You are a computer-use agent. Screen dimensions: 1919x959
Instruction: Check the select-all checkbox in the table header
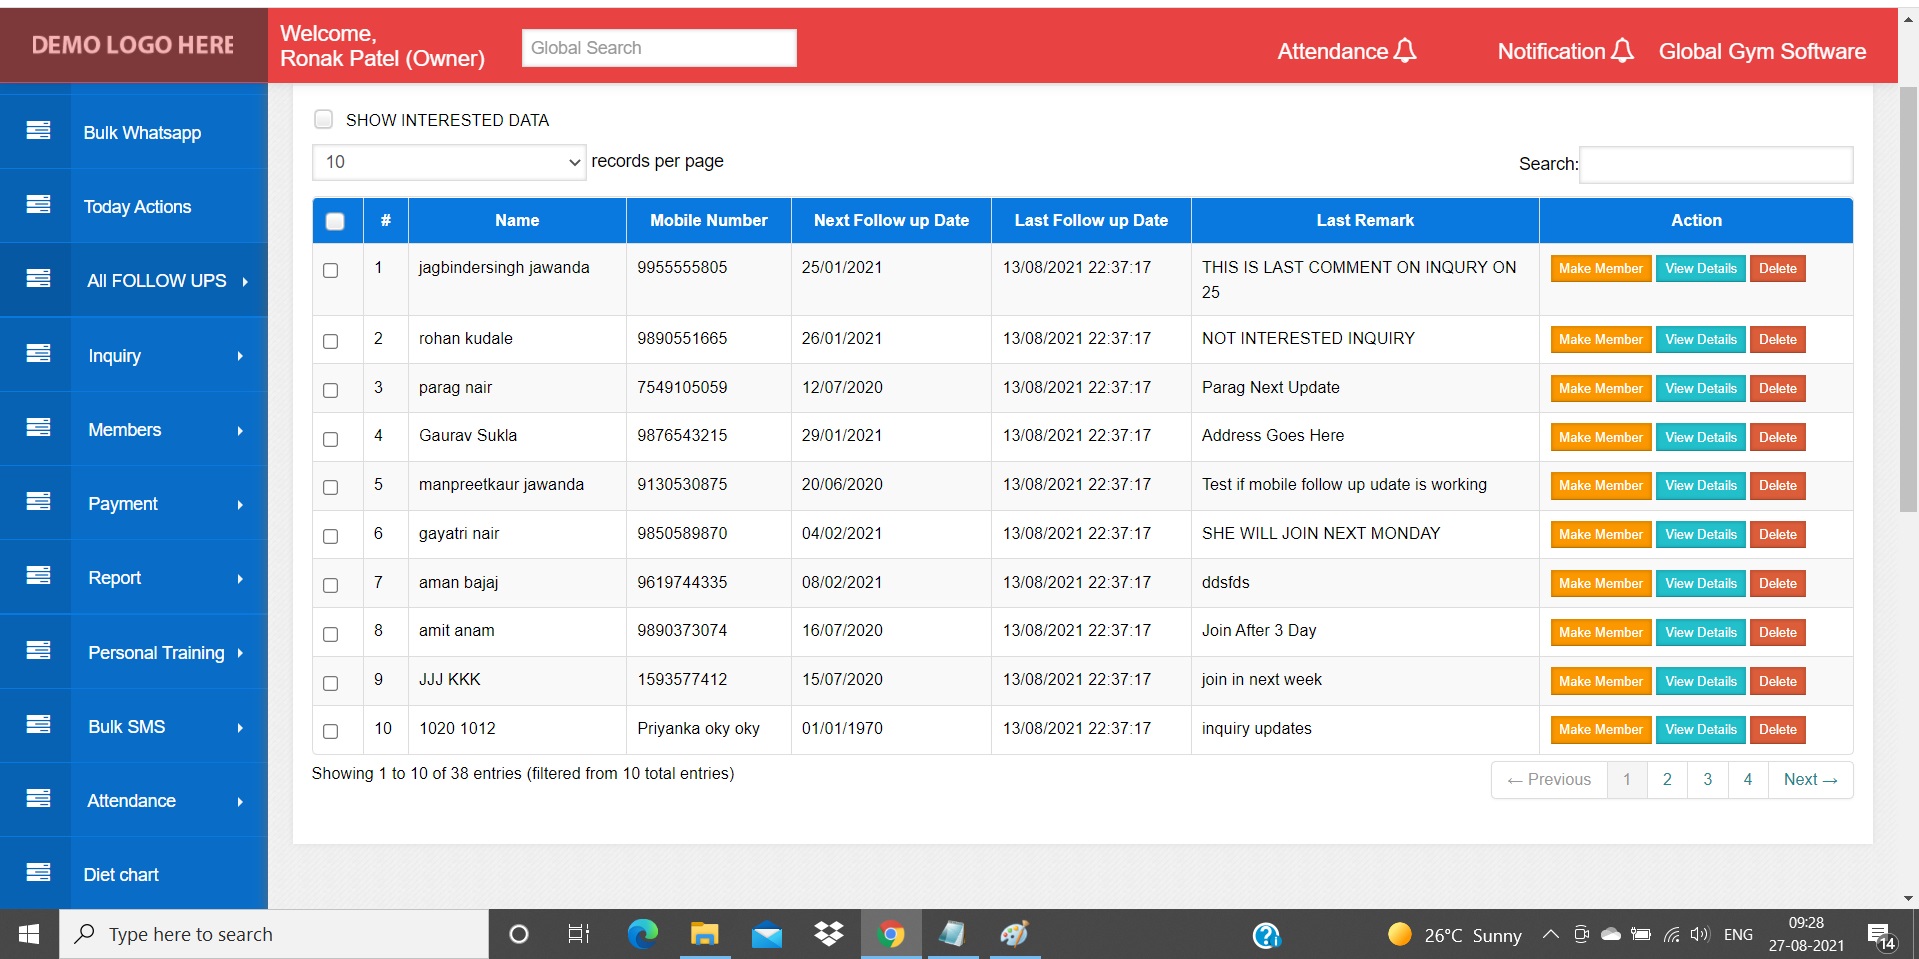(x=335, y=221)
